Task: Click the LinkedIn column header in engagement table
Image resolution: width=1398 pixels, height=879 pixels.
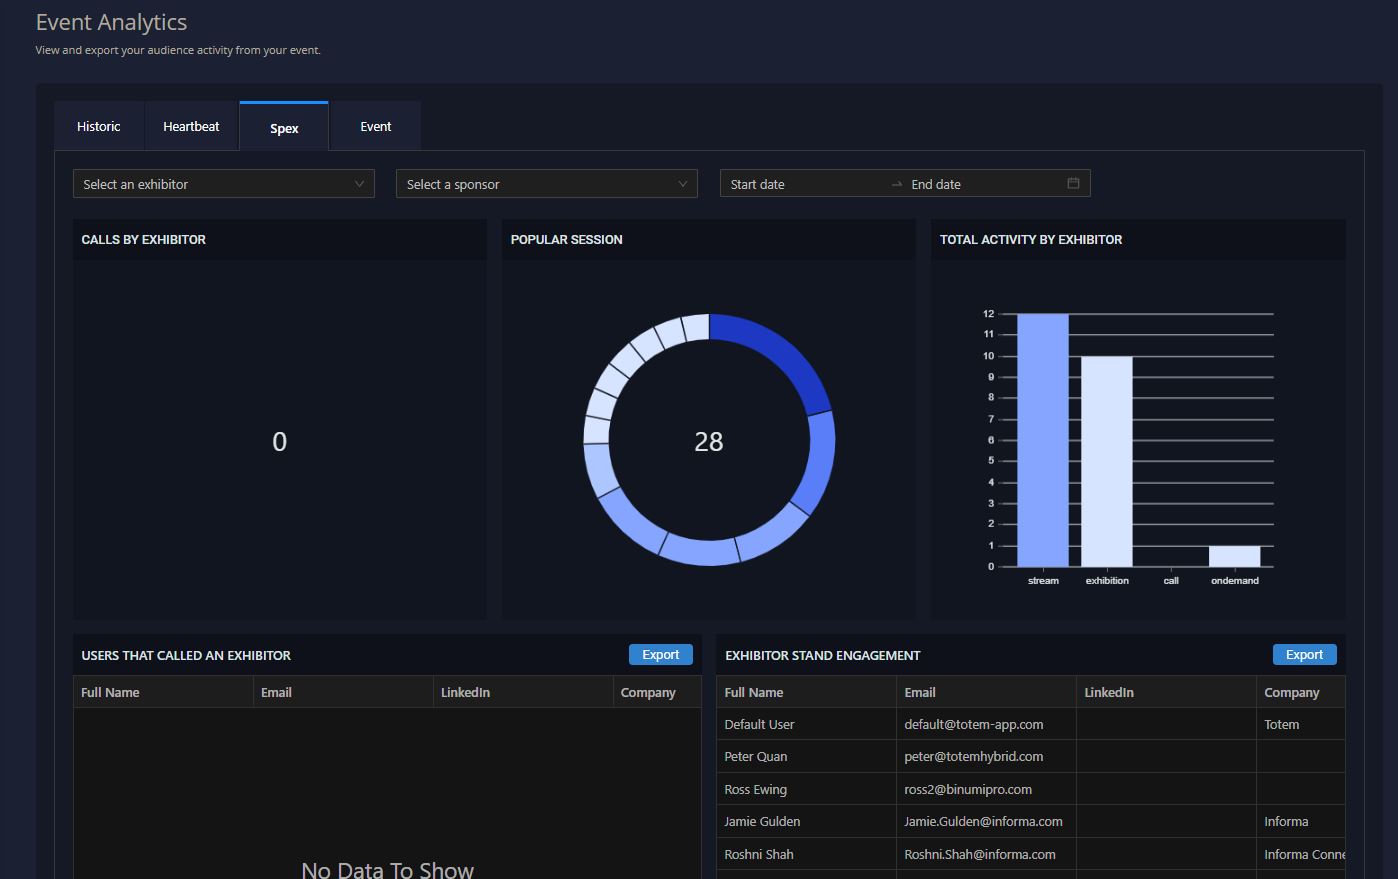Action: point(1109,692)
